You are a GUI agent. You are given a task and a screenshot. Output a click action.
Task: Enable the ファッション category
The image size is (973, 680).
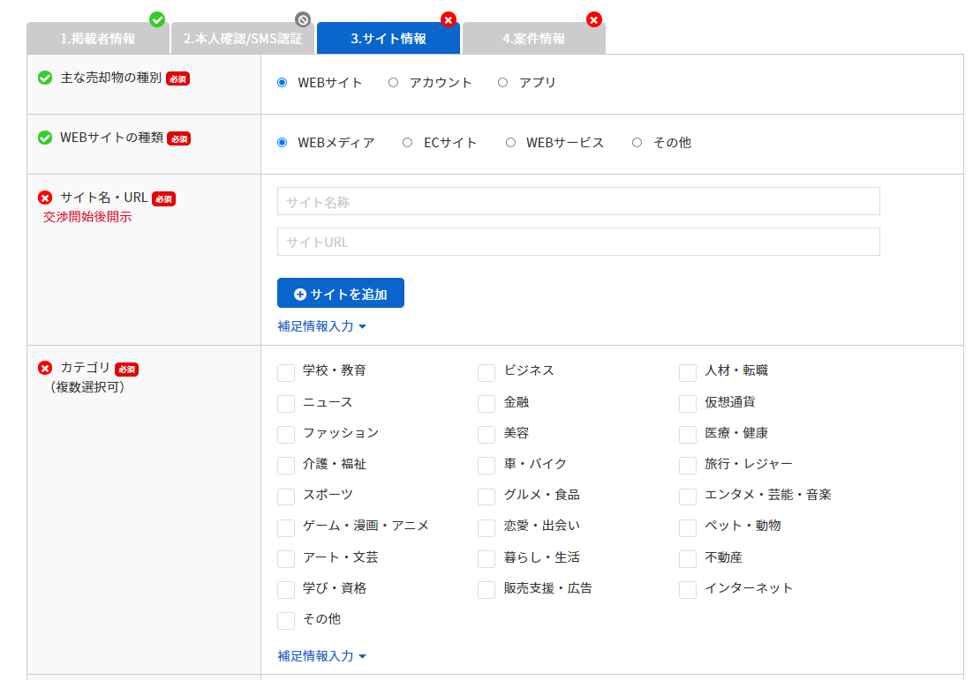point(286,435)
